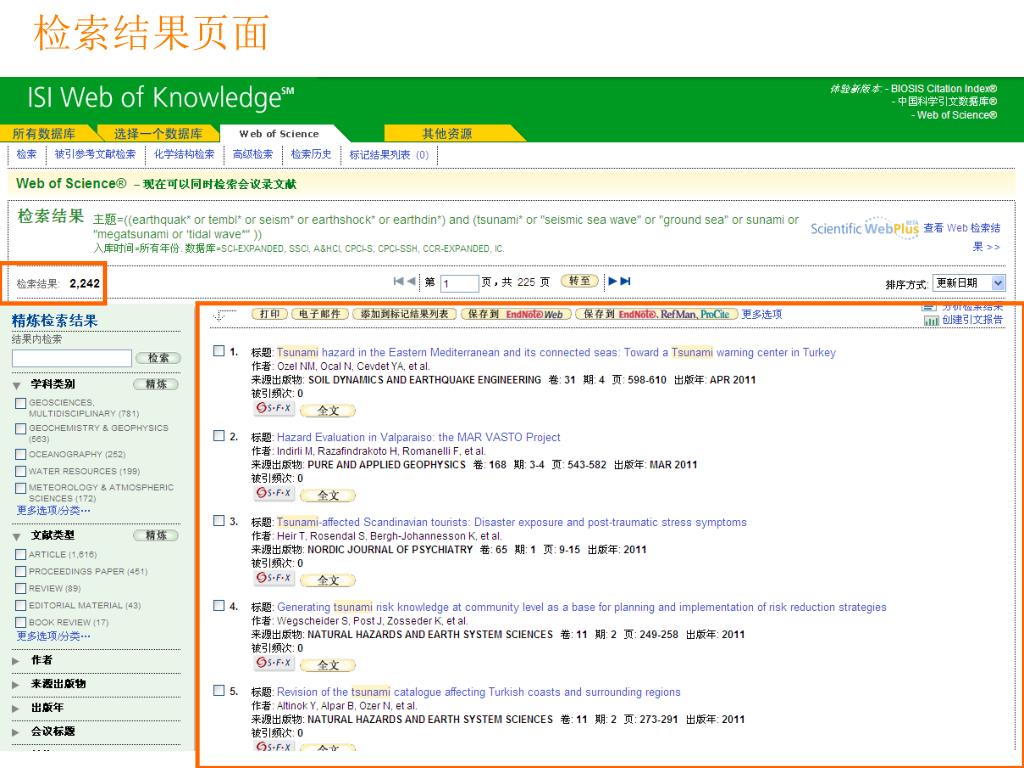The image size is (1024, 768).
Task: Open 被引参考文献检索
Action: 95,154
